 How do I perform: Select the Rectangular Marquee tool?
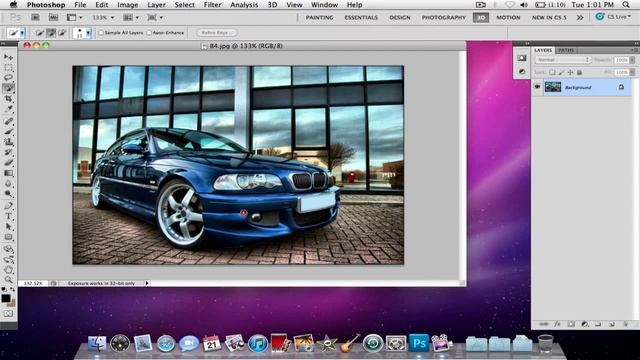(x=8, y=68)
